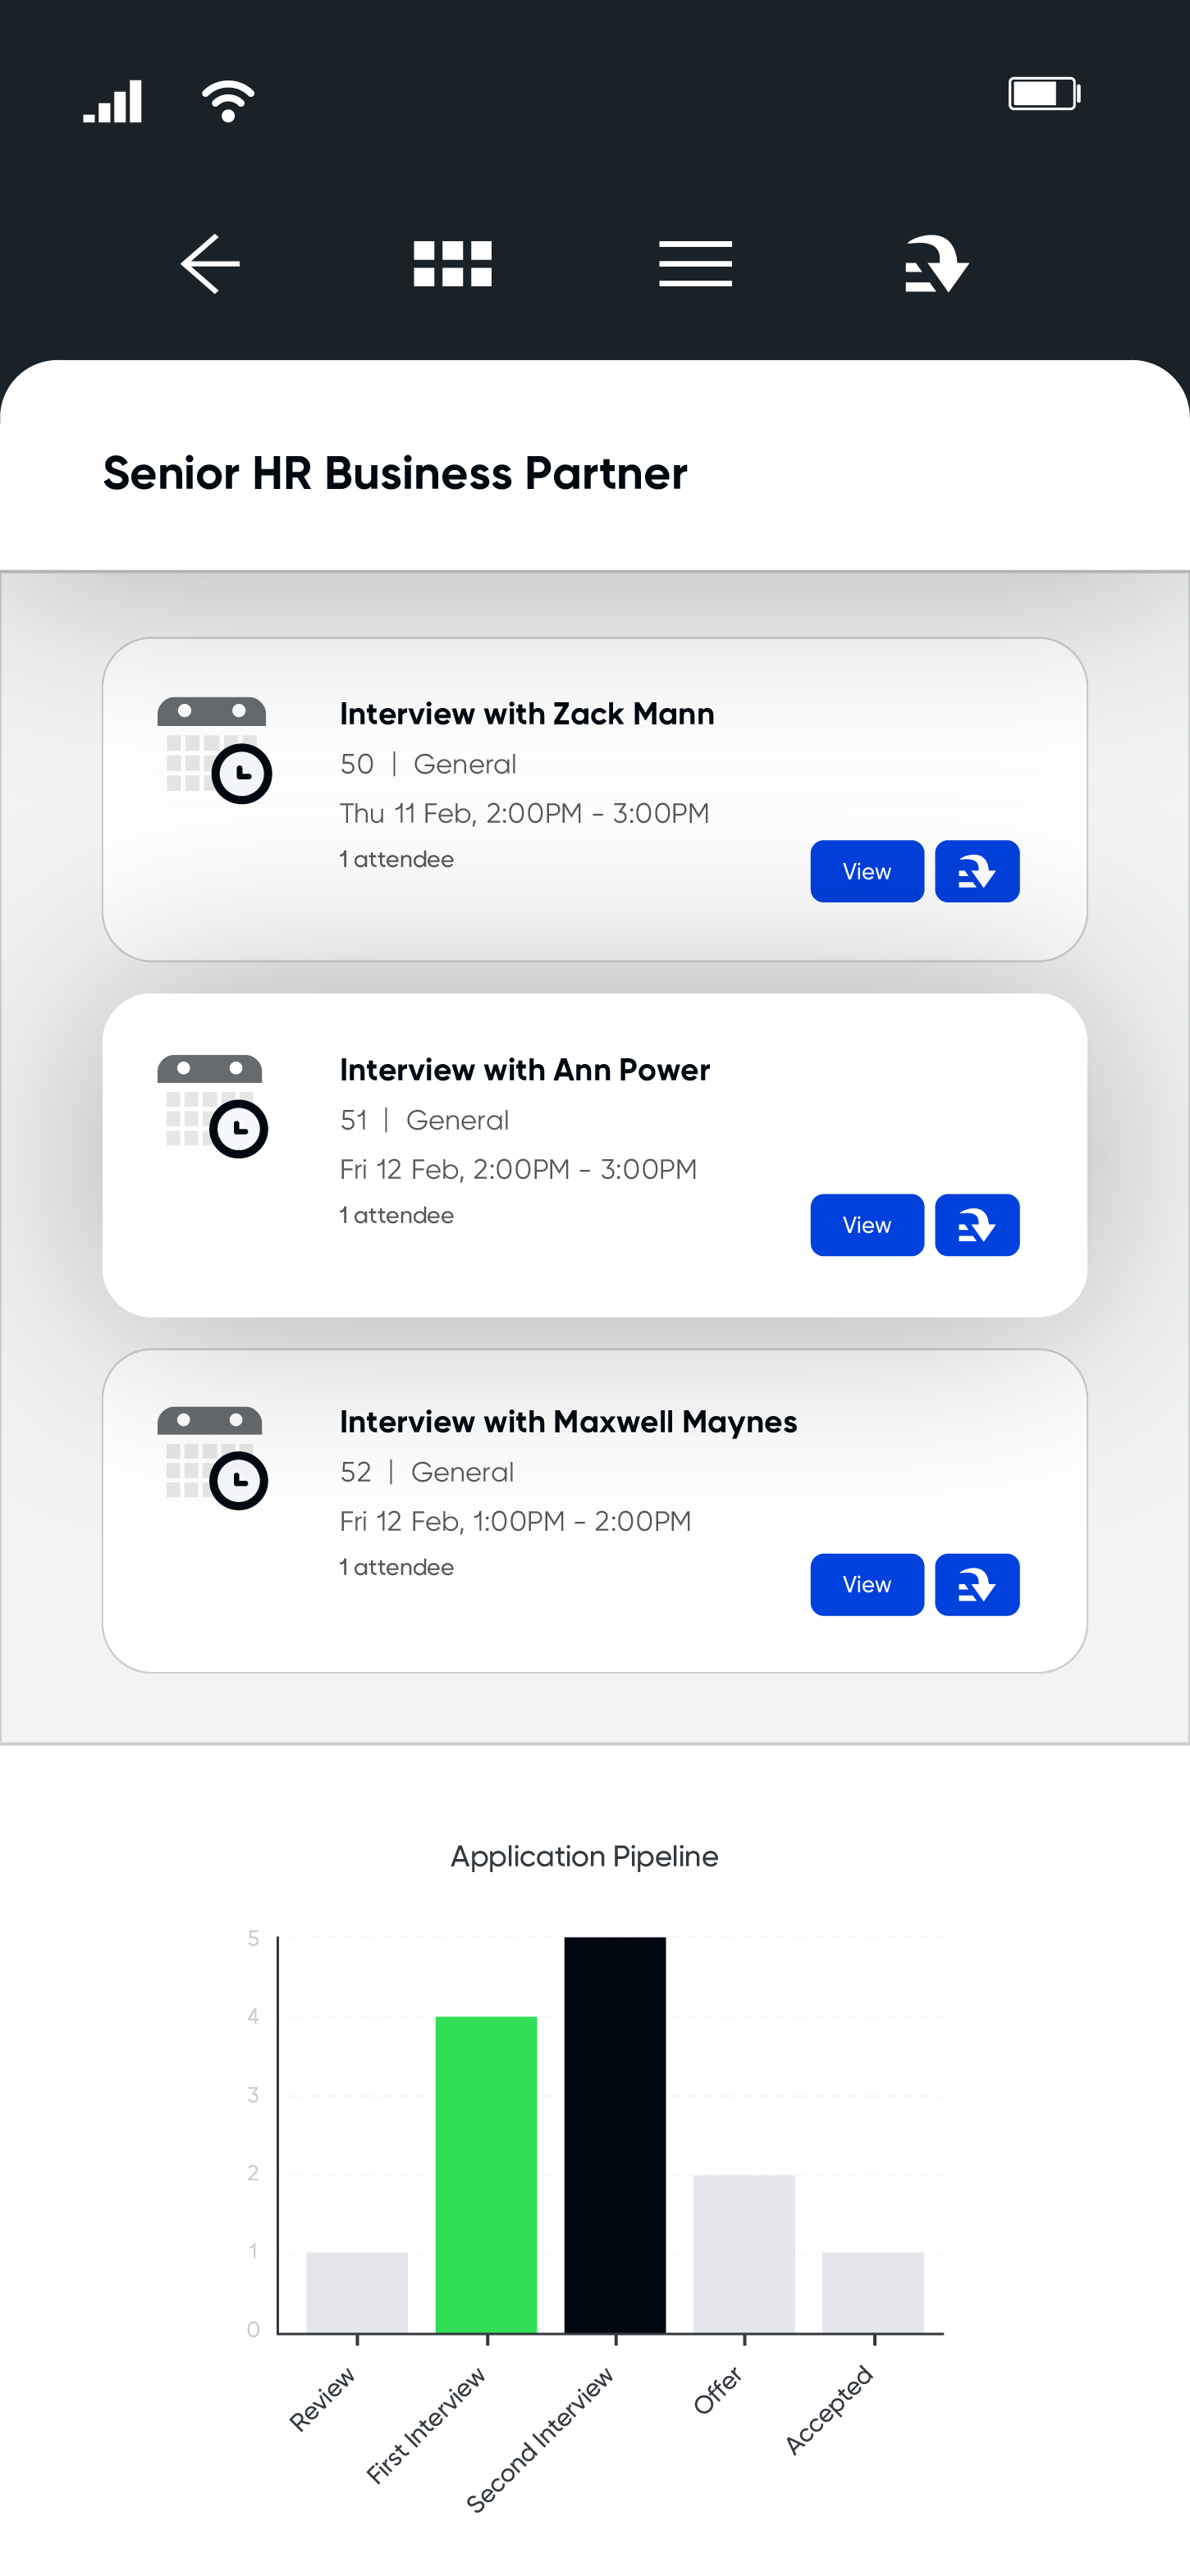Select the green First Interview bar
This screenshot has height=2576, width=1190.
click(486, 2174)
